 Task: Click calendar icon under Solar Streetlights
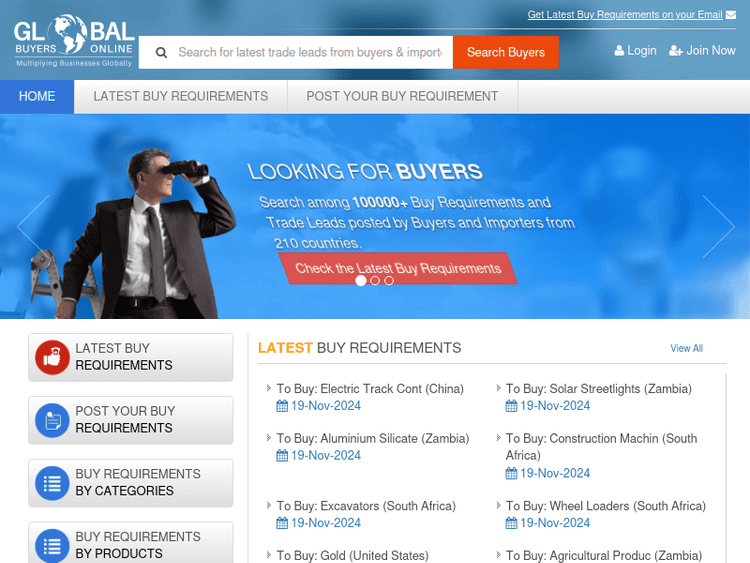[511, 406]
